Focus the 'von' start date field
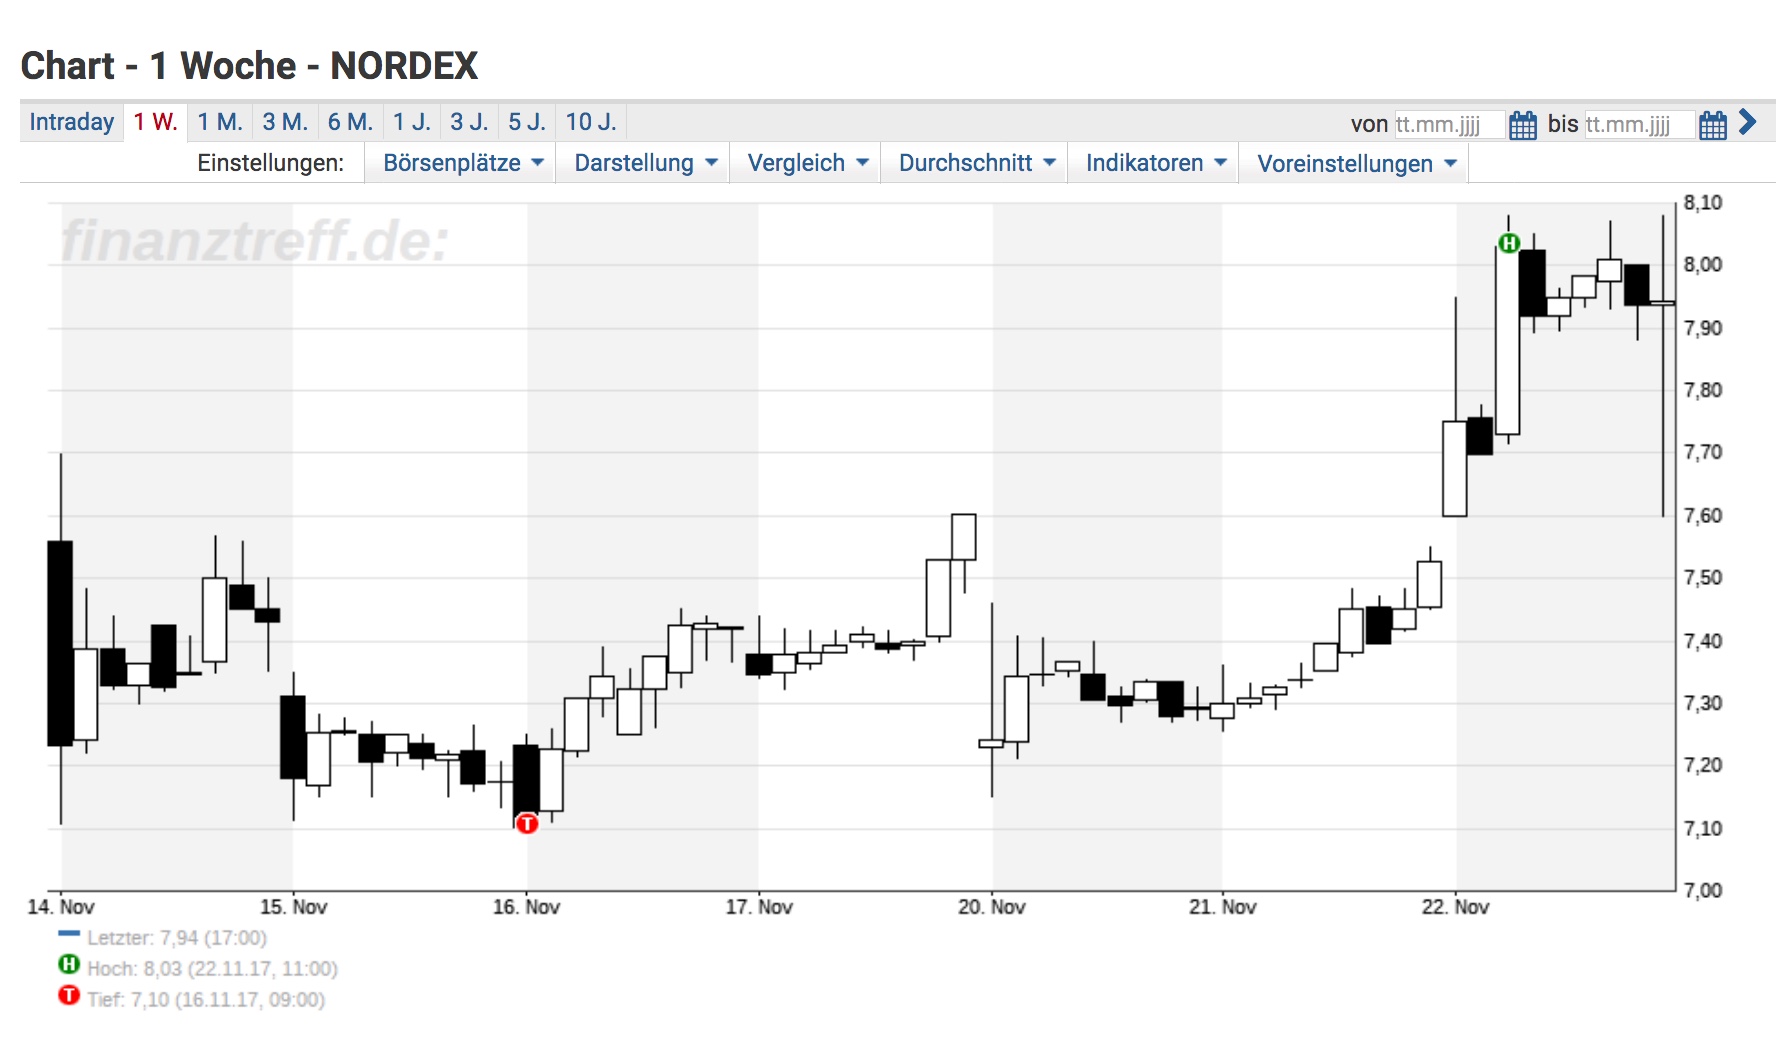The image size is (1776, 1048). tap(1450, 125)
